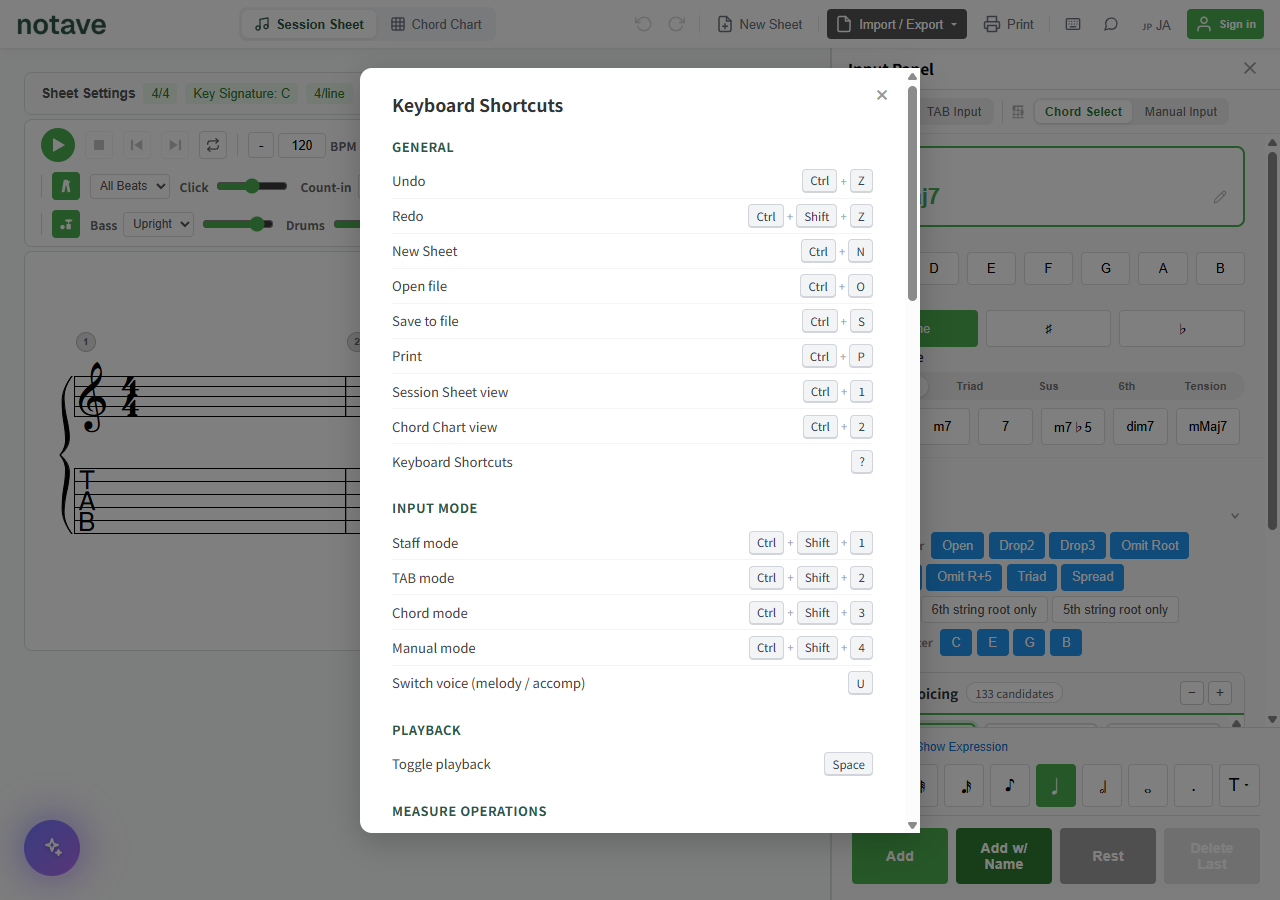Click the Undo arrow icon in top toolbar
This screenshot has width=1280, height=900.
point(643,24)
